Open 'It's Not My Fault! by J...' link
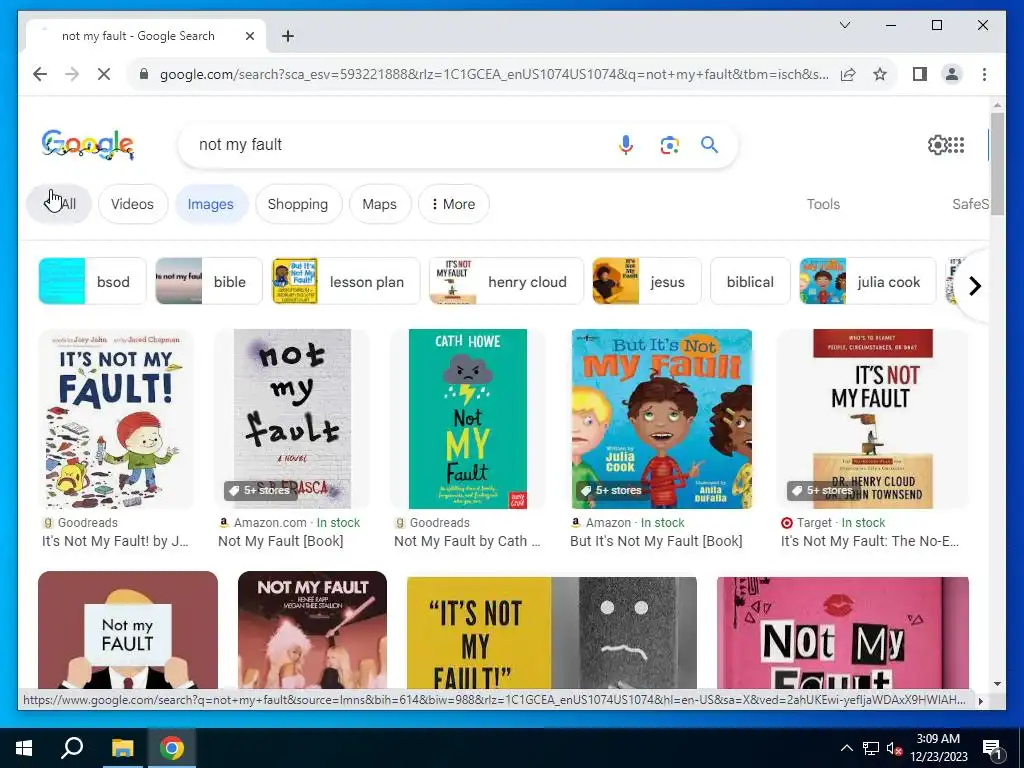Viewport: 1024px width, 768px height. tap(115, 541)
